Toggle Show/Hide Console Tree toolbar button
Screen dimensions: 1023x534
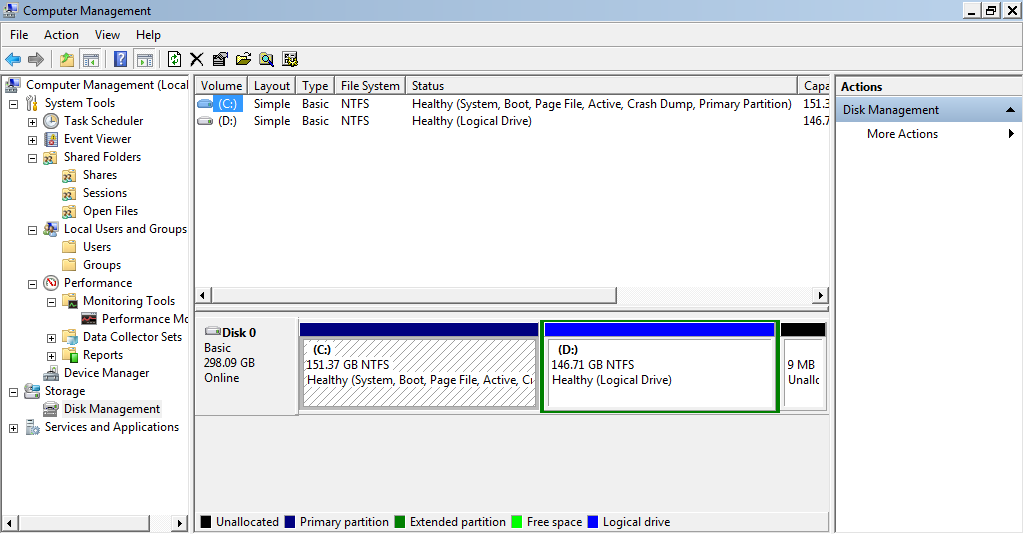[91, 59]
